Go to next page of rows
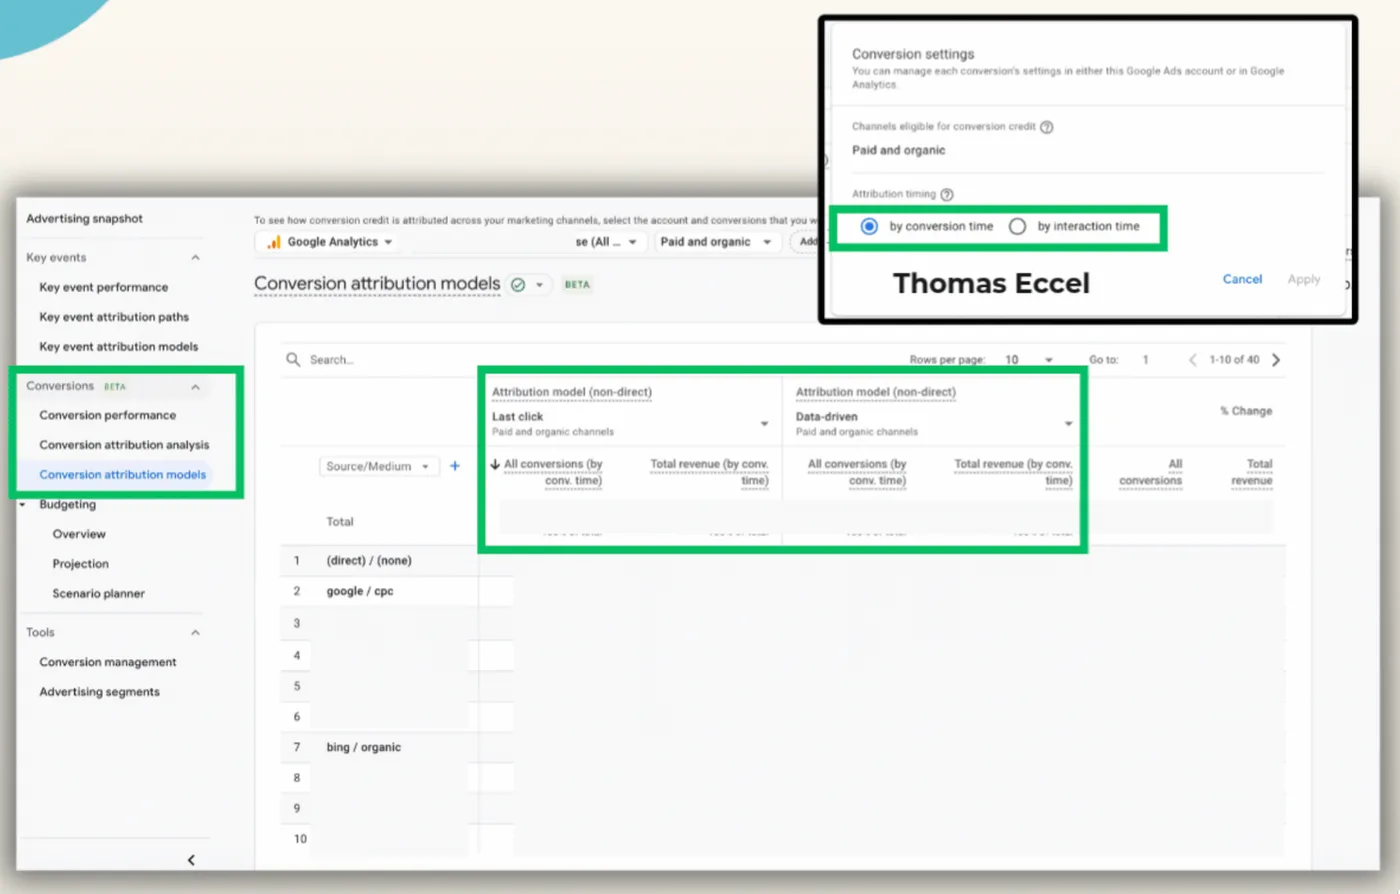1400x894 pixels. click(x=1276, y=360)
